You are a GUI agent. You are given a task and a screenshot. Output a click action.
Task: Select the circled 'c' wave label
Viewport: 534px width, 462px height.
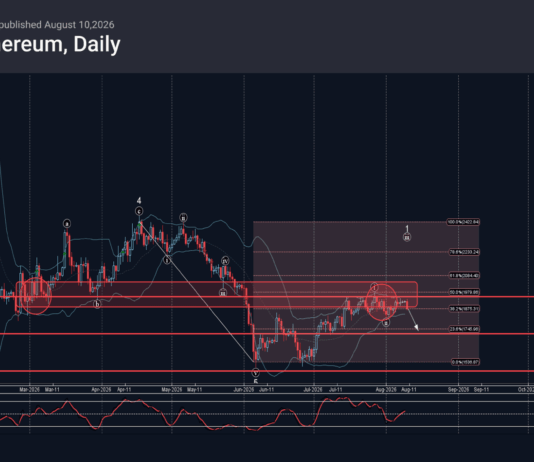click(139, 211)
